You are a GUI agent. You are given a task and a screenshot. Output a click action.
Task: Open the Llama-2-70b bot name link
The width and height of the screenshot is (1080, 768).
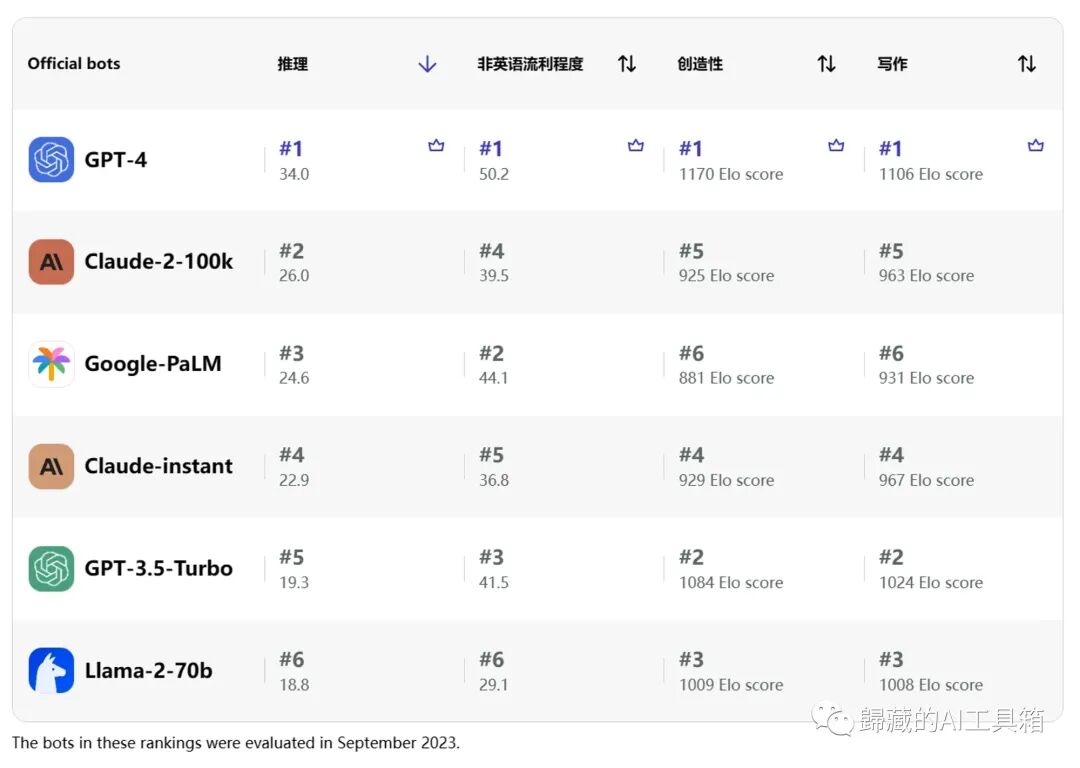(148, 671)
